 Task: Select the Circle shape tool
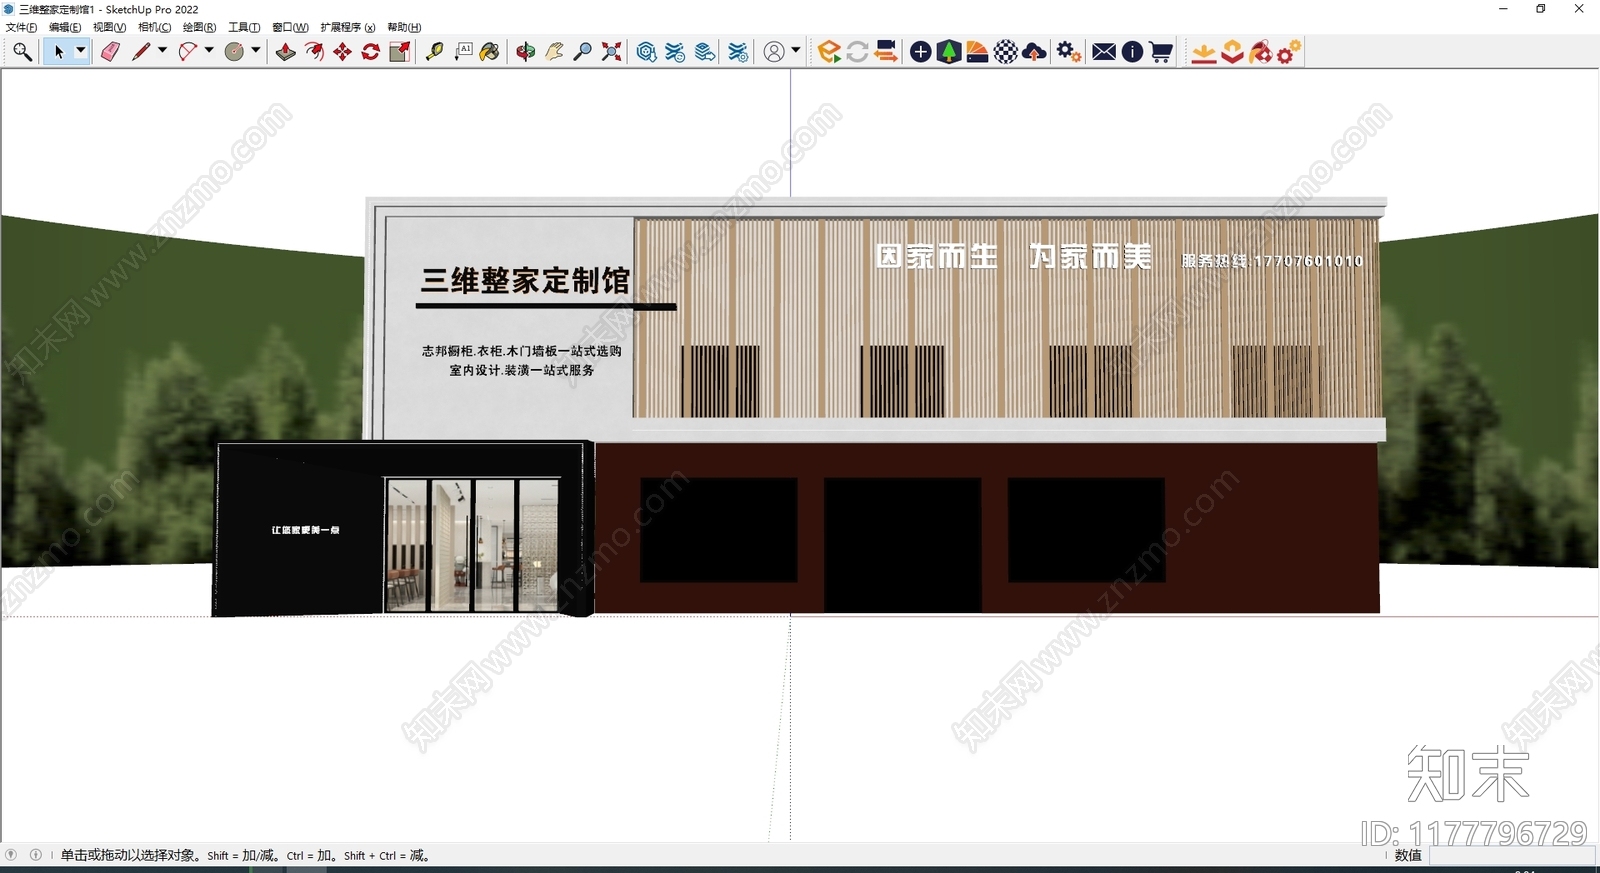[x=234, y=52]
